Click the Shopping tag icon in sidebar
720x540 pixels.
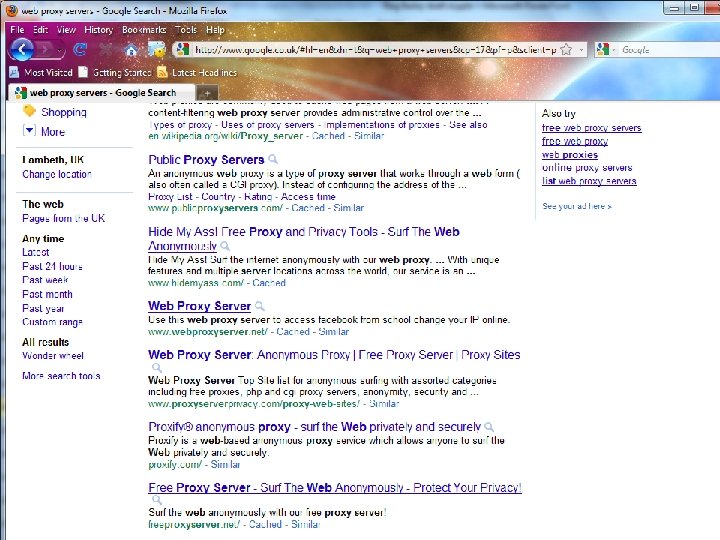coord(29,111)
